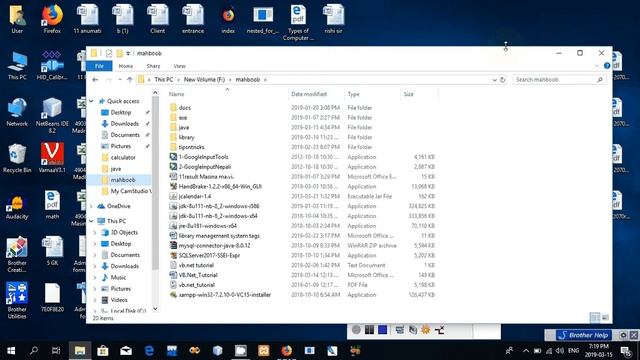This screenshot has width=640, height=360.
Task: Open Explorer help question mark icon
Action: point(607,66)
